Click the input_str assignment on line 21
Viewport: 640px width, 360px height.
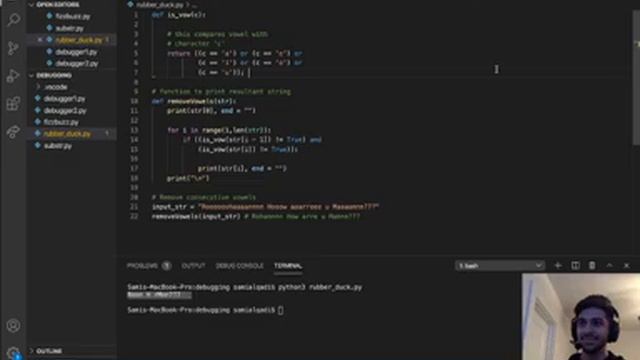coord(265,207)
